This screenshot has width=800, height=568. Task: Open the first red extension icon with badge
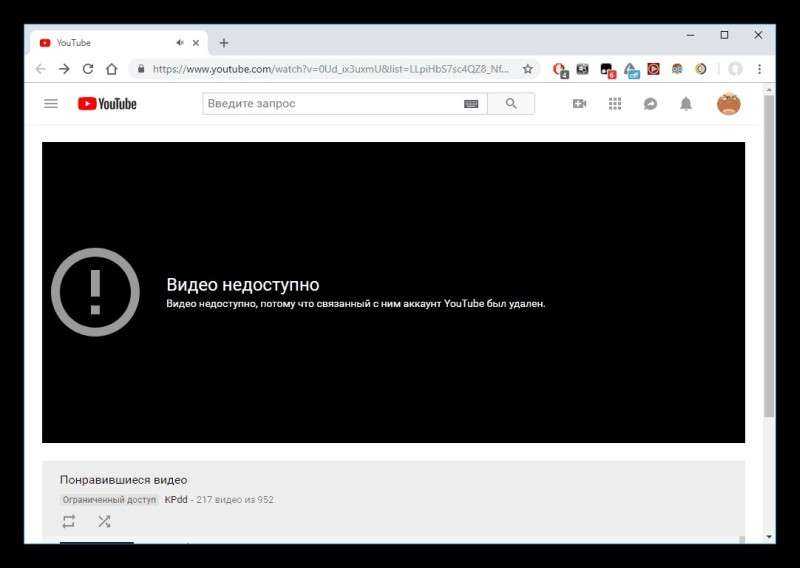[560, 70]
